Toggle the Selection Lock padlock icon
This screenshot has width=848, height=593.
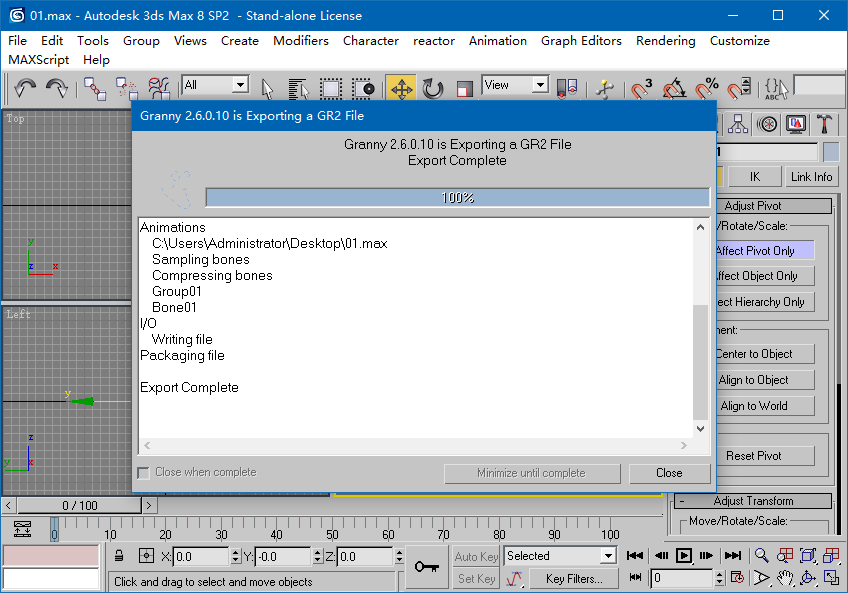pos(119,556)
